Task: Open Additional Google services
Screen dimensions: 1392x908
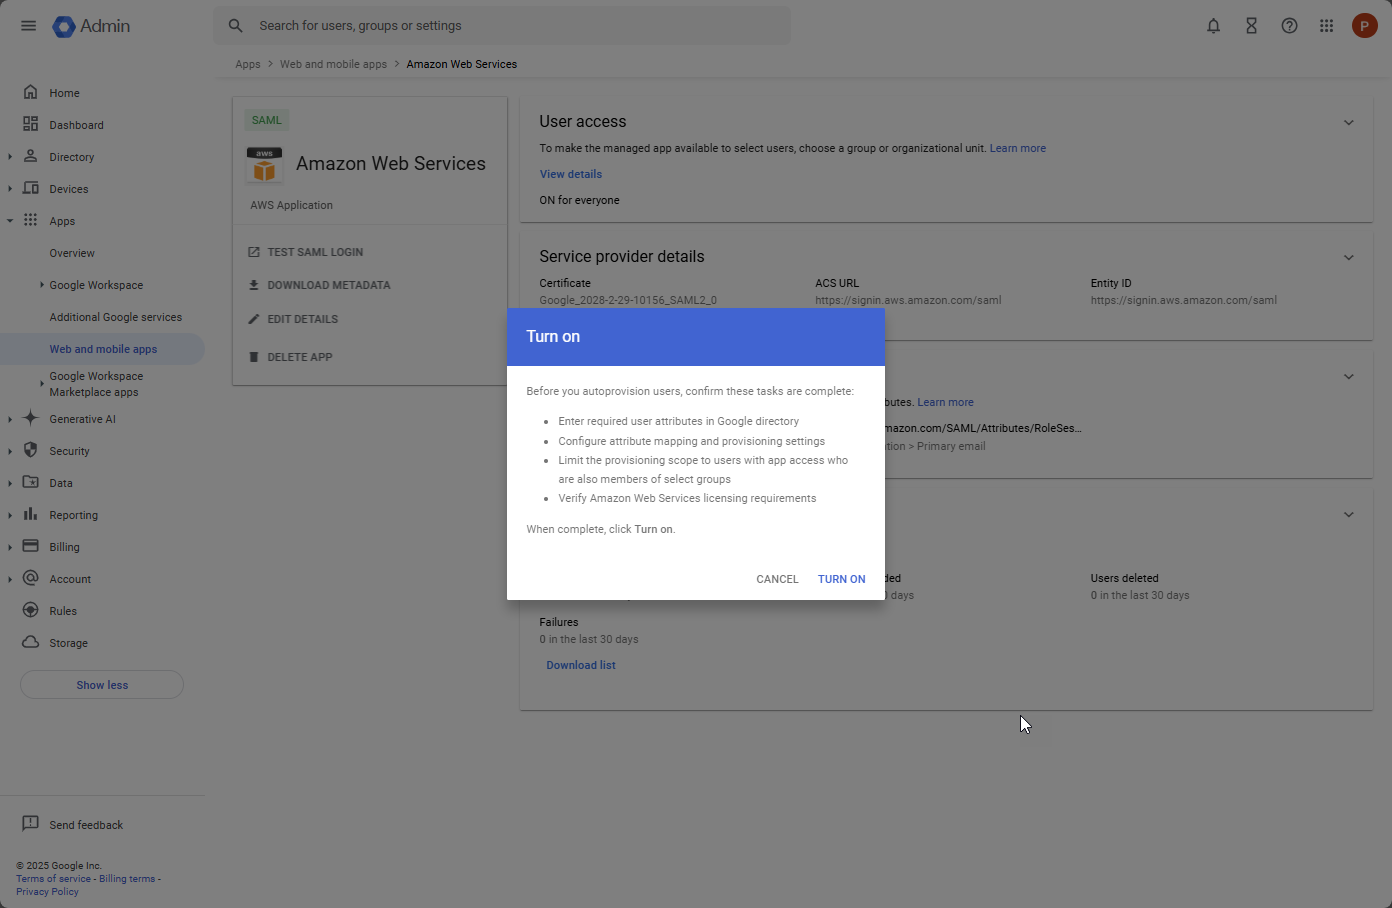Action: pos(116,317)
